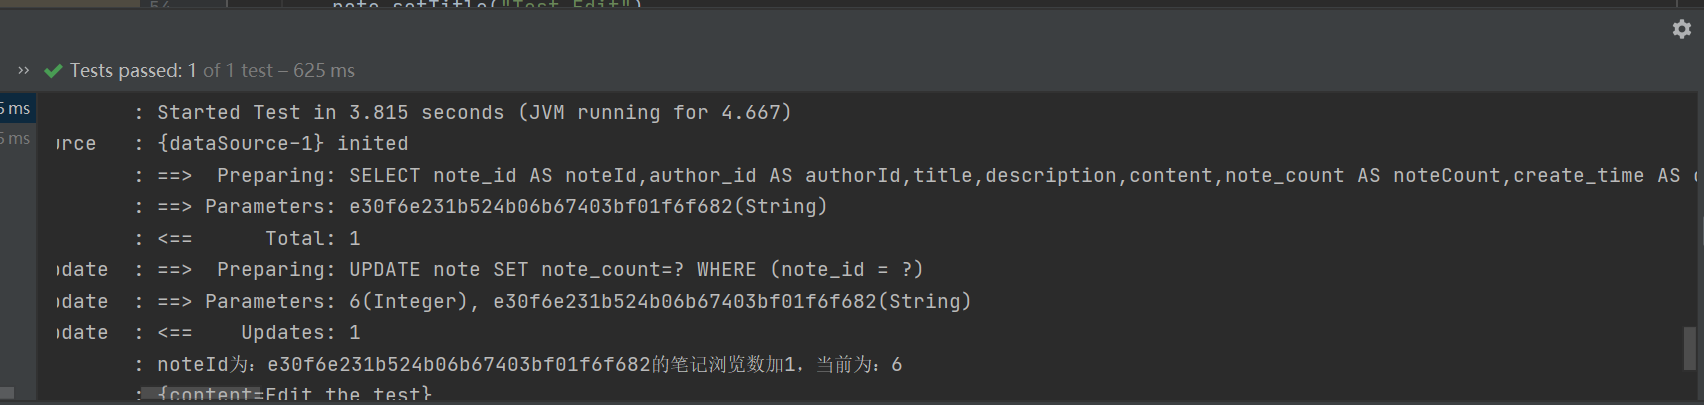Click the noteId log message line
Image resolution: width=1704 pixels, height=405 pixels.
point(529,364)
